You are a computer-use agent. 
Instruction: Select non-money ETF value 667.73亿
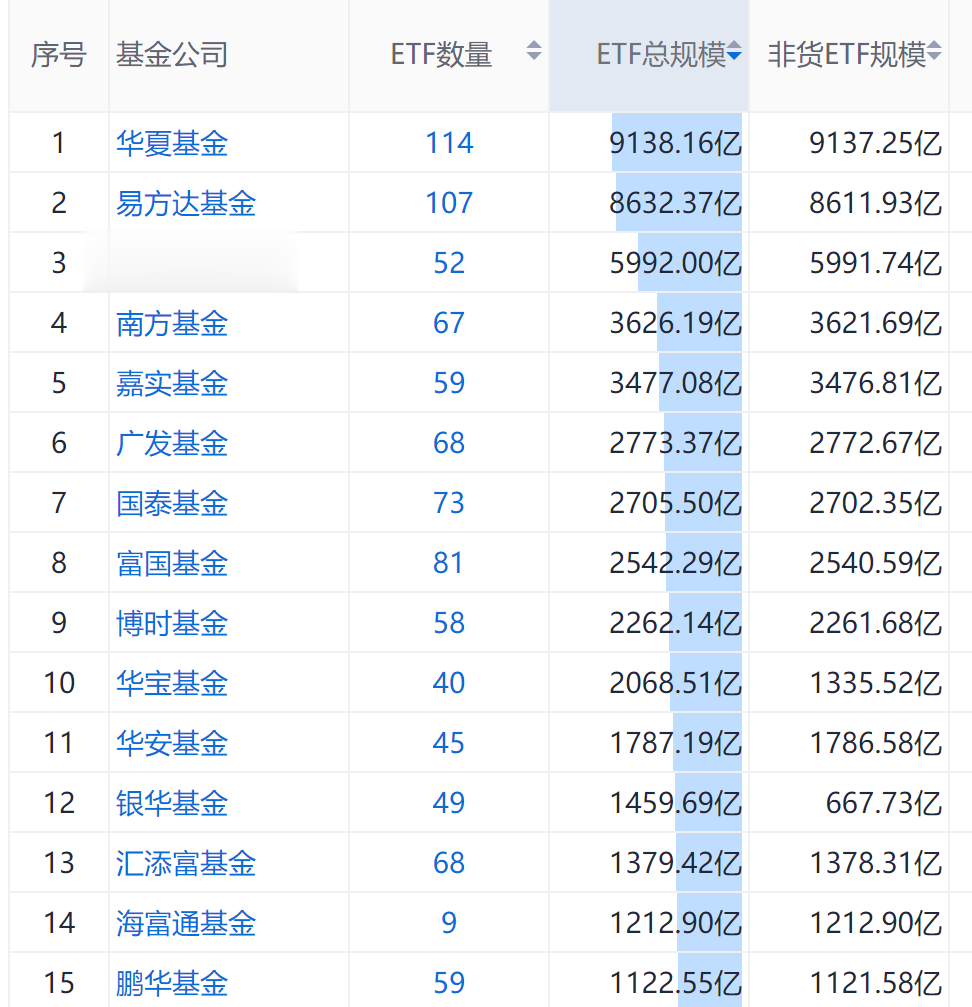pos(884,803)
